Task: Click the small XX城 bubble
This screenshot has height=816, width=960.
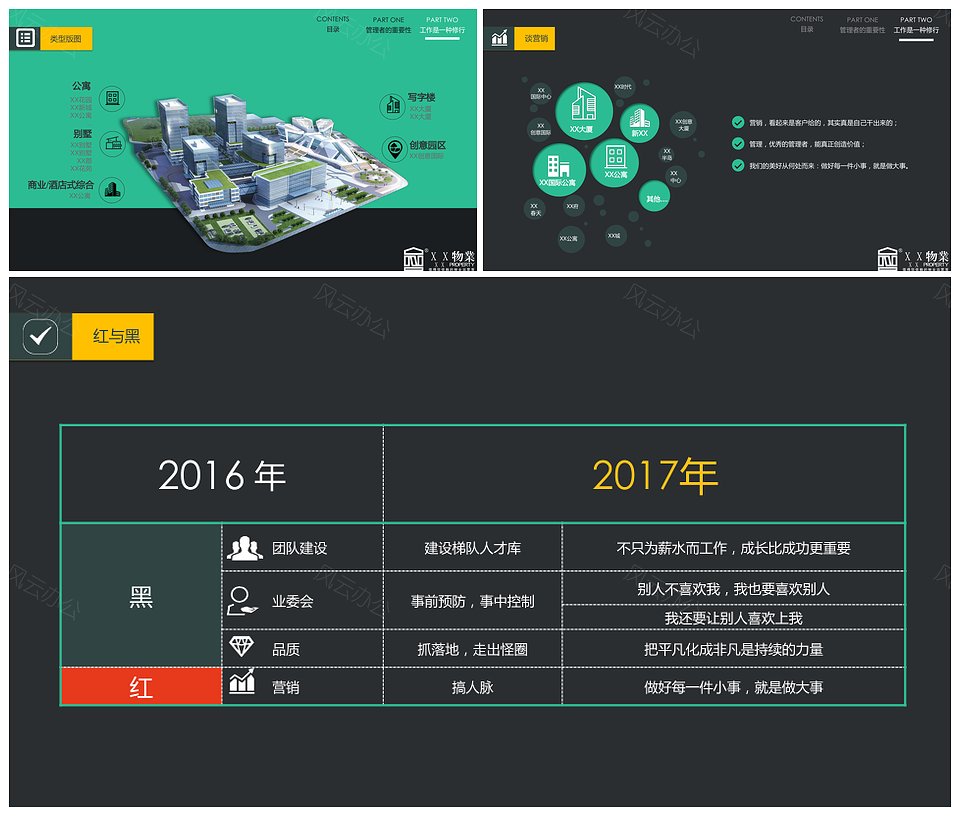Action: (614, 236)
